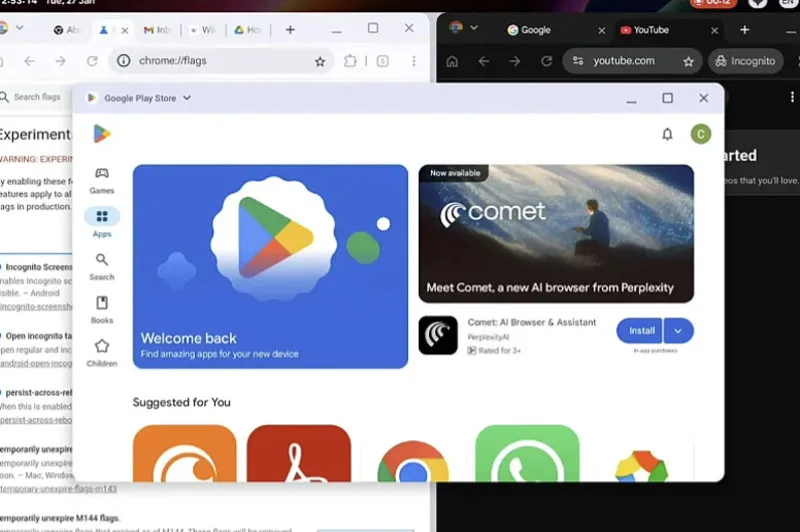Switch to the Gmail Inbox tab
800x532 pixels.
tap(157, 30)
